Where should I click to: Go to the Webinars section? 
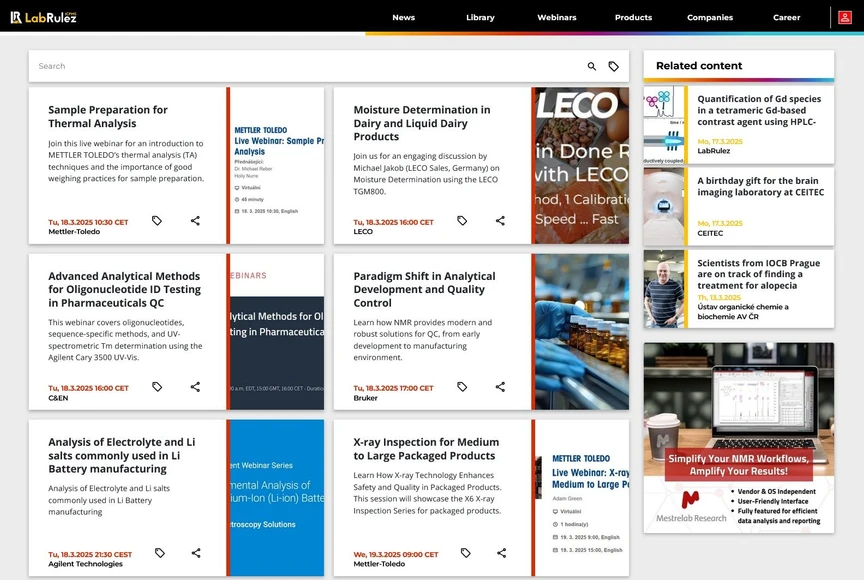click(557, 18)
